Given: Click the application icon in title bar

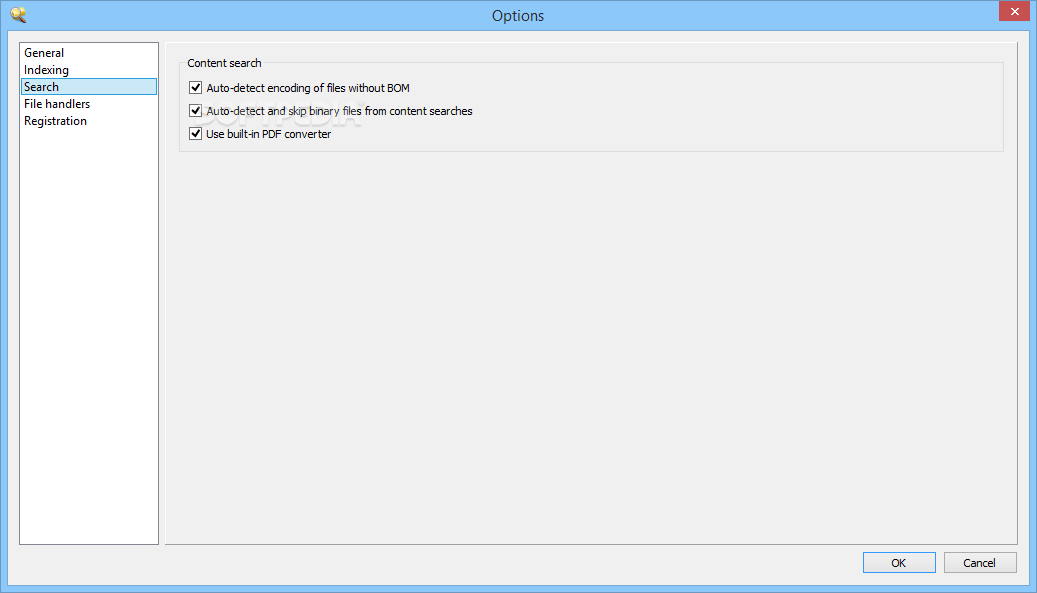Looking at the screenshot, I should click(19, 15).
